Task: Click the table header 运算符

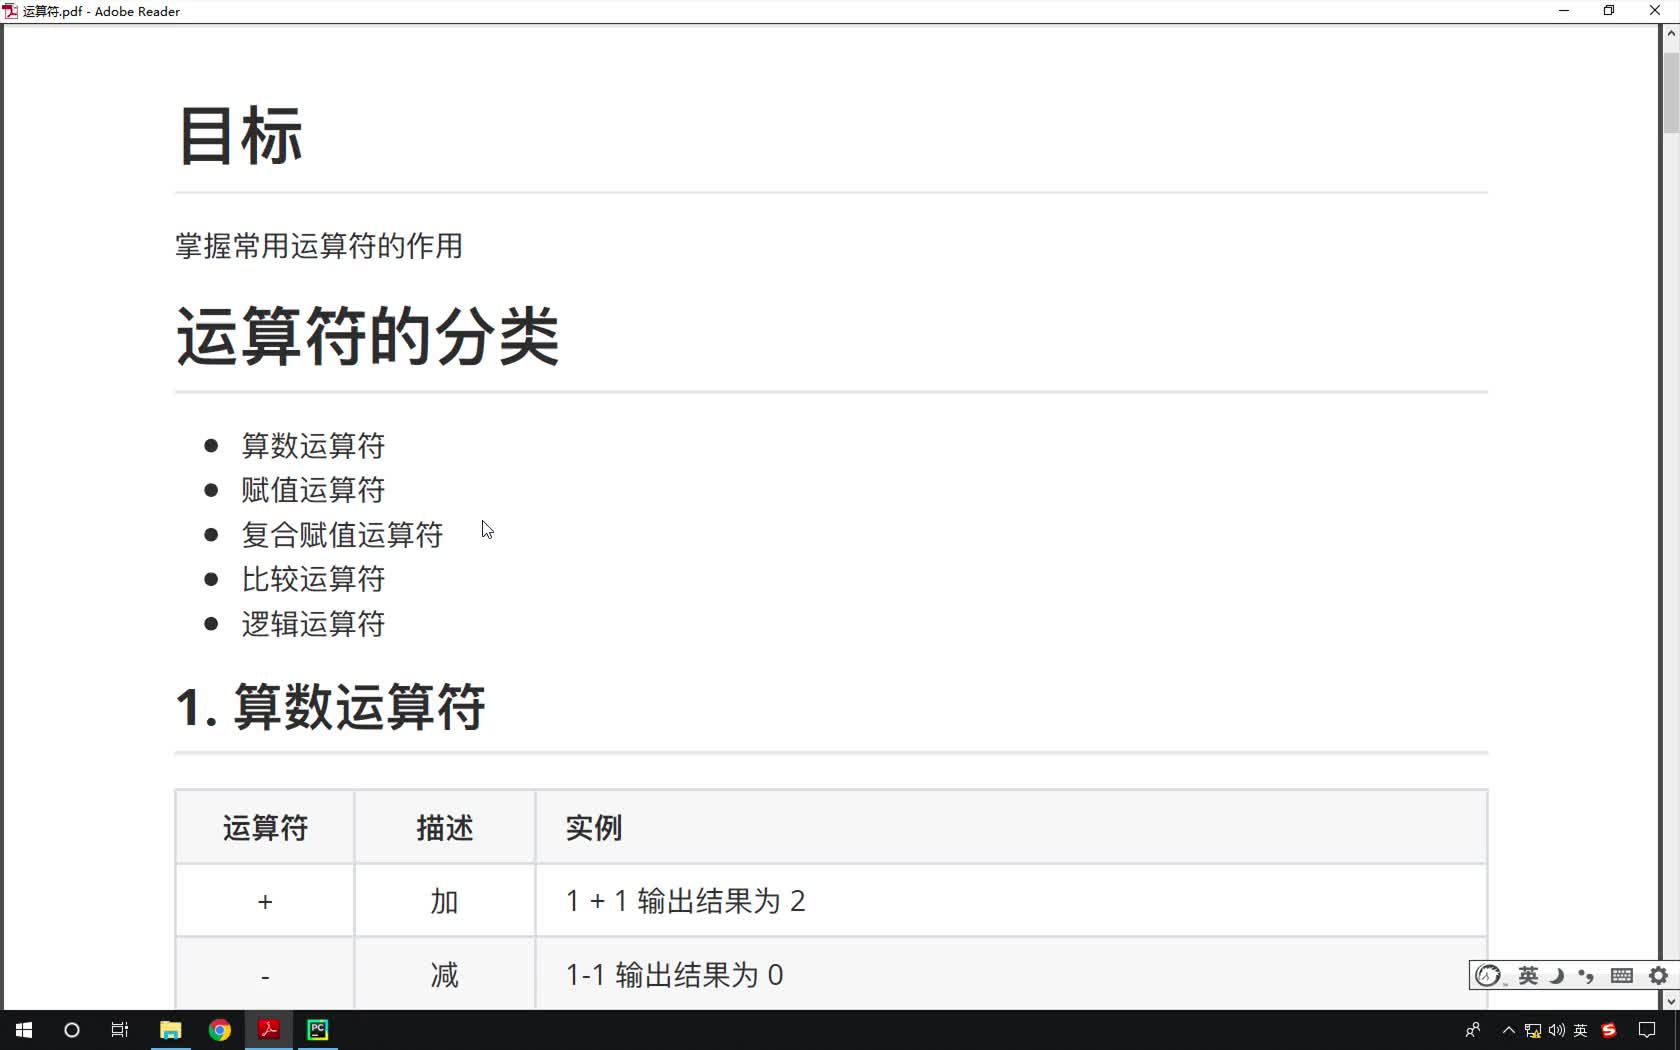Action: coord(265,828)
